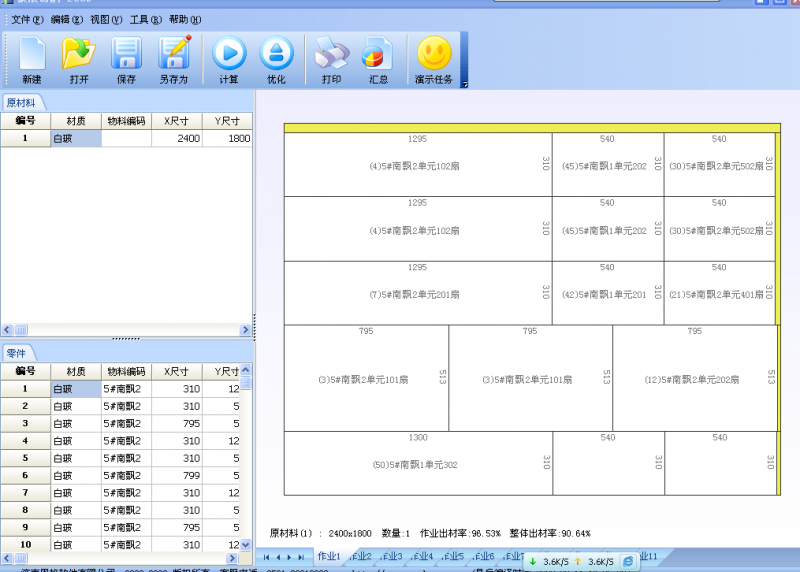800x572 pixels.
Task: Expand the toolbar overflow arrow
Action: (x=464, y=85)
